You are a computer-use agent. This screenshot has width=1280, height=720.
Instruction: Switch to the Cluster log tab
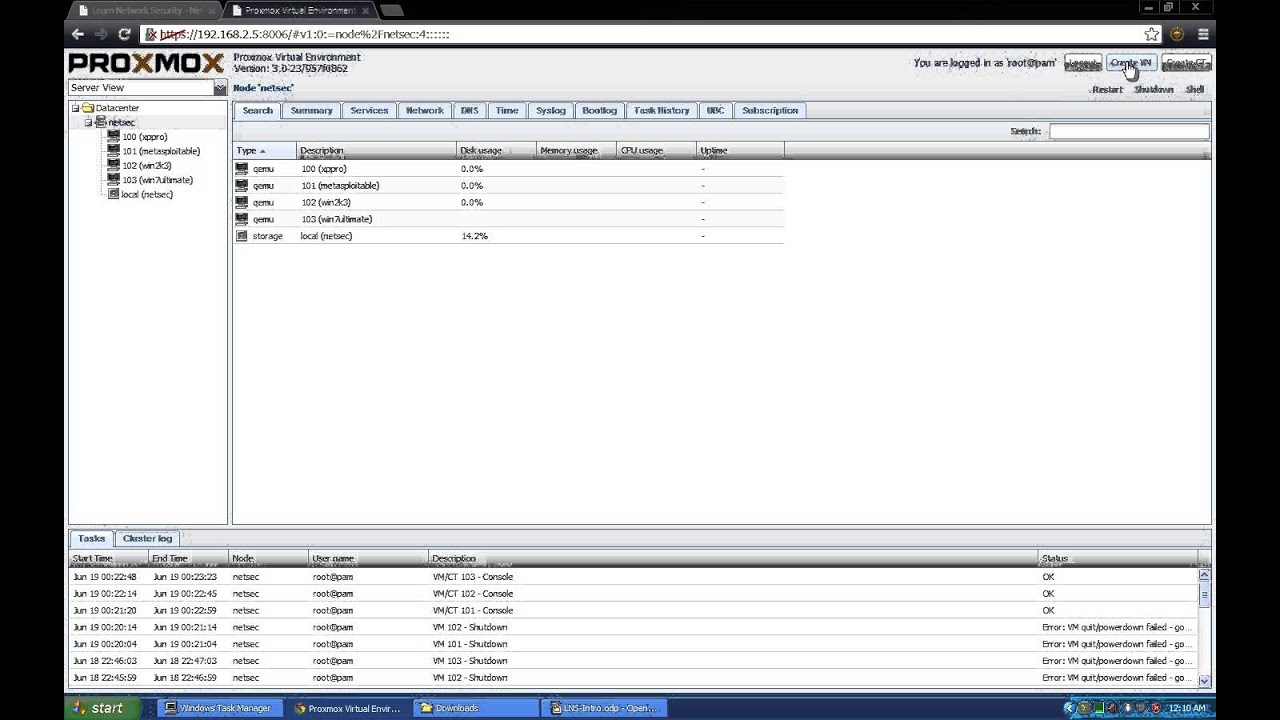(x=147, y=539)
